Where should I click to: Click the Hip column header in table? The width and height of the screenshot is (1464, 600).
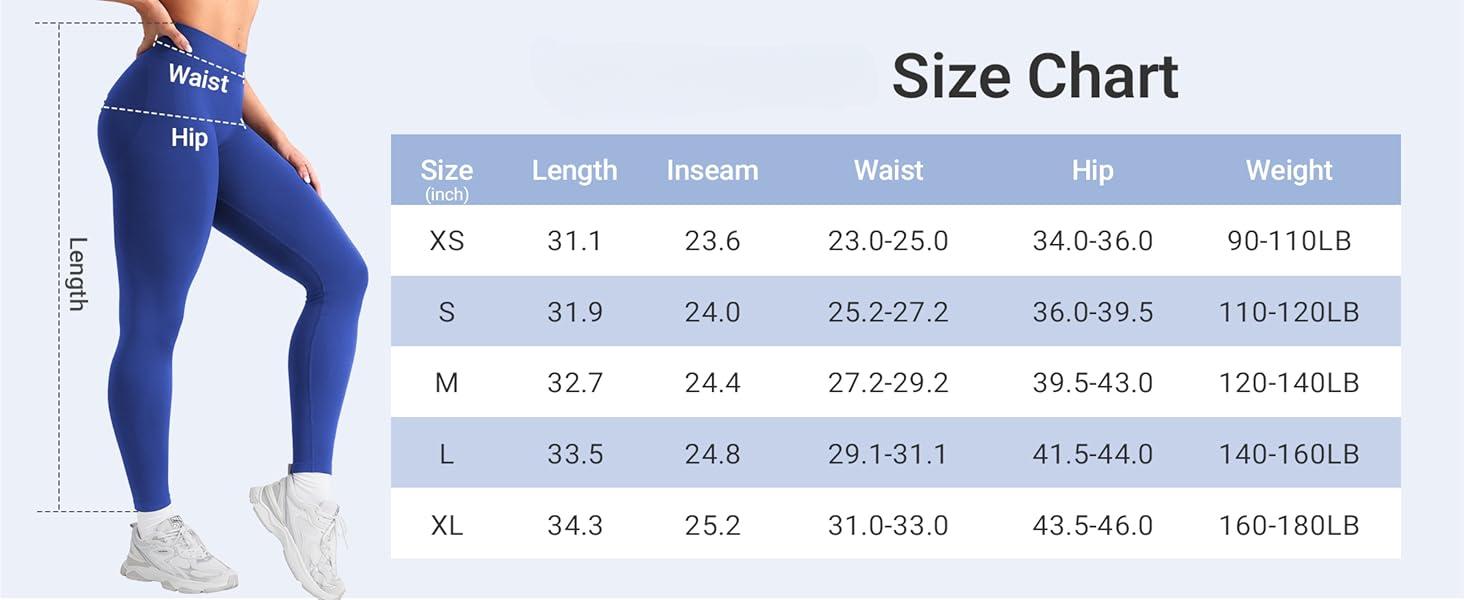pyautogui.click(x=1092, y=171)
